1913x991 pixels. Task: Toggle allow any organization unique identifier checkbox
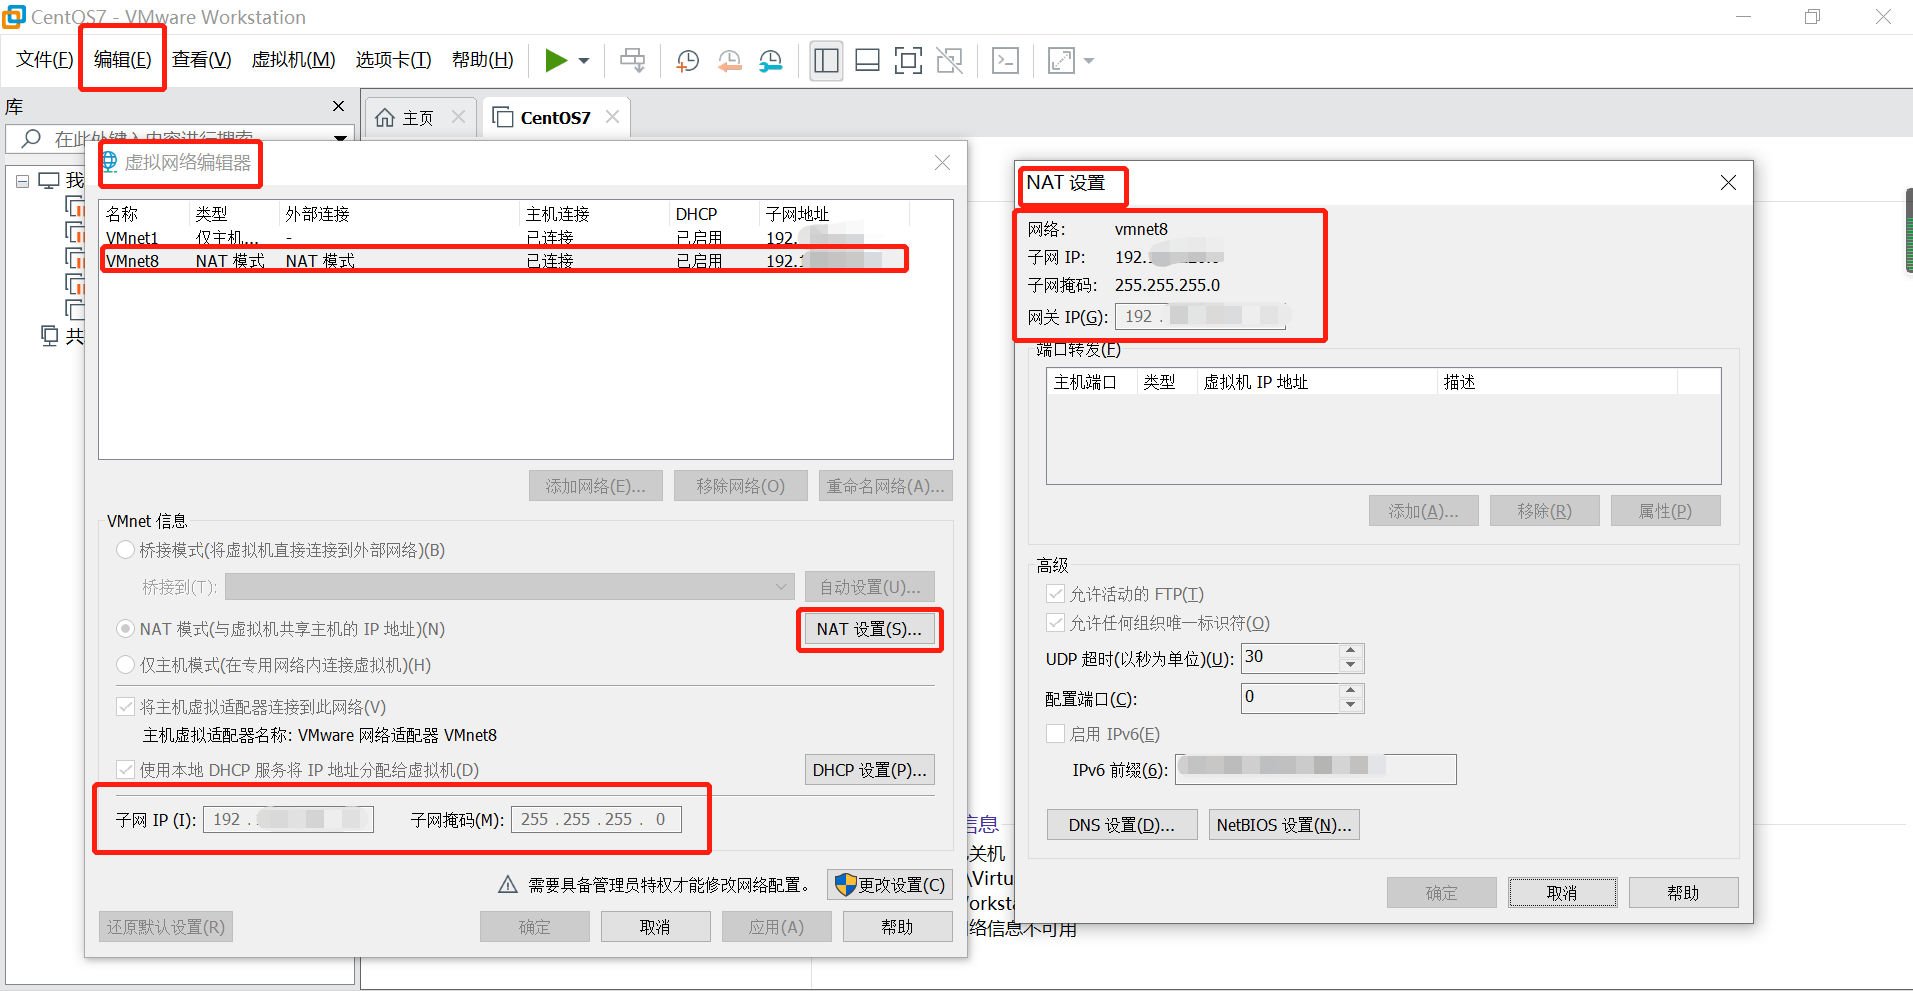(x=1055, y=623)
